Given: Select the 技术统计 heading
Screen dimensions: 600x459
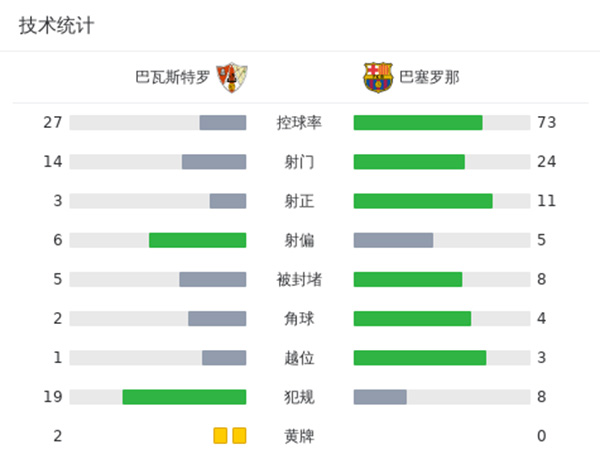Looking at the screenshot, I should click(57, 26).
